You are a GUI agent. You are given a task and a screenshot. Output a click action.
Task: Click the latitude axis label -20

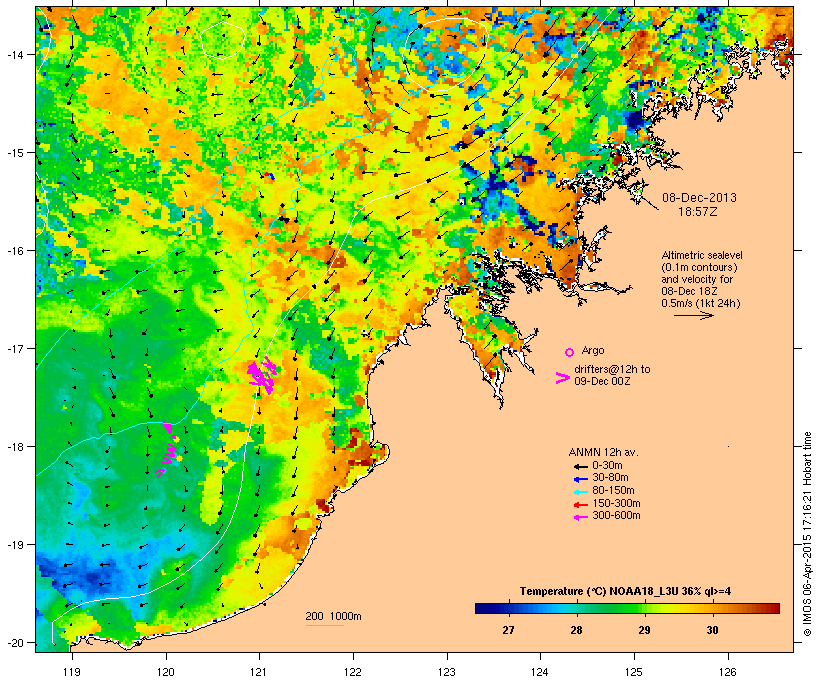(x=14, y=642)
